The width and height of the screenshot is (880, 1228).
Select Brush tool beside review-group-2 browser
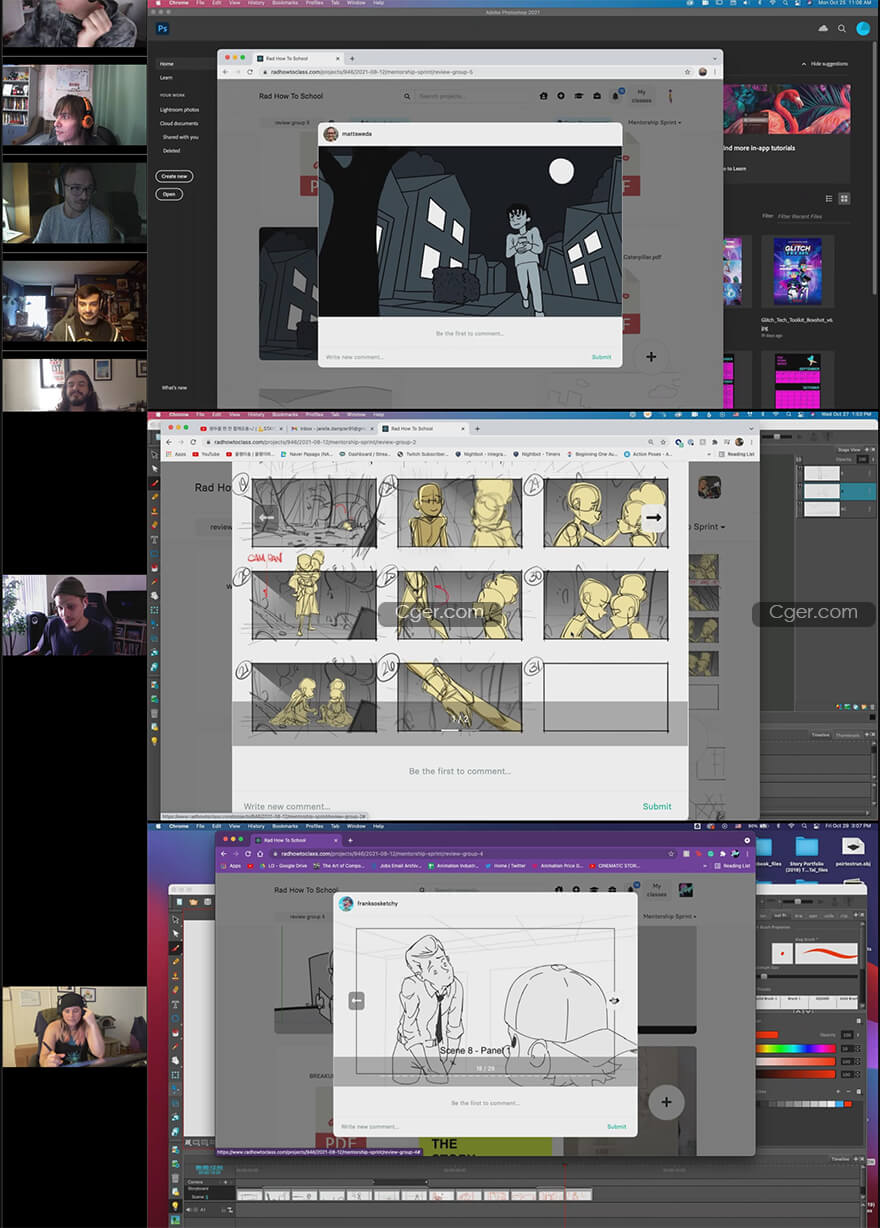tap(154, 483)
